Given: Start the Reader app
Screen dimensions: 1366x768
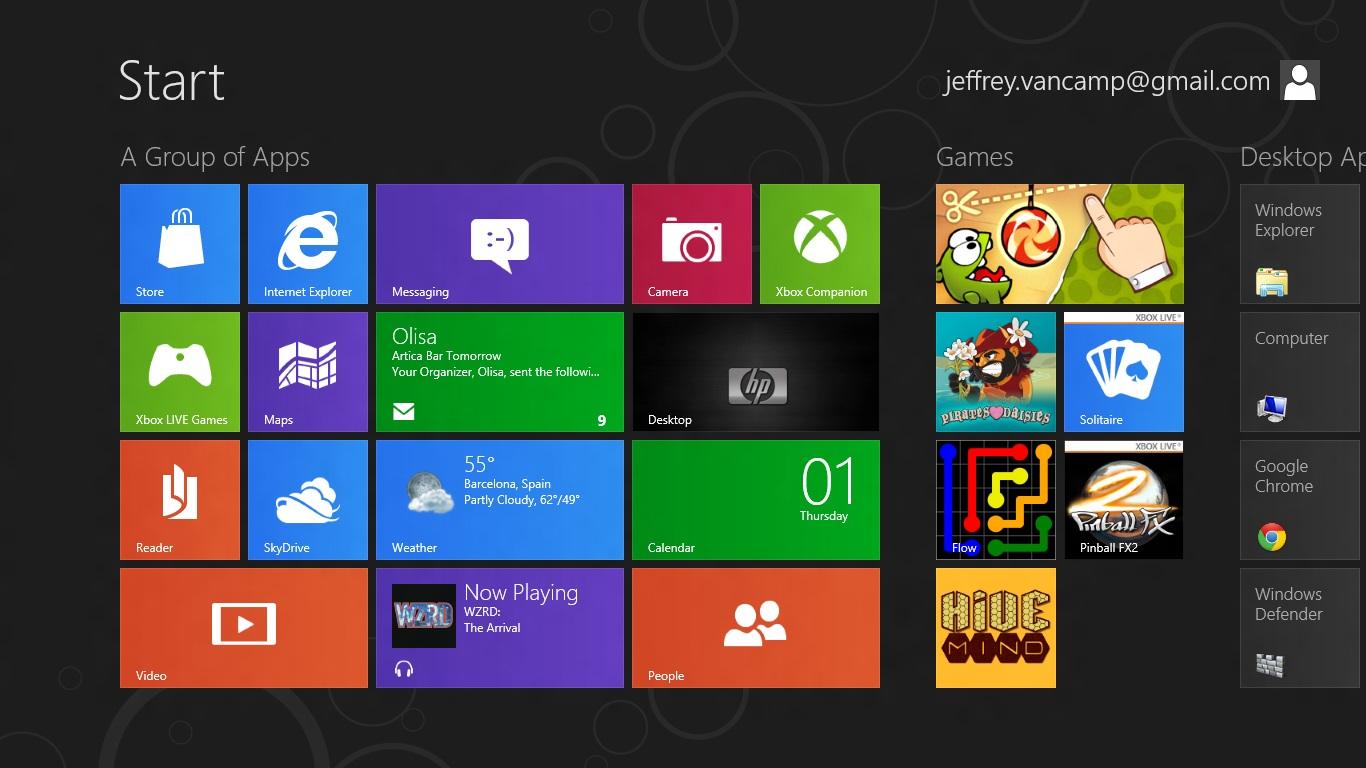Looking at the screenshot, I should [x=180, y=499].
